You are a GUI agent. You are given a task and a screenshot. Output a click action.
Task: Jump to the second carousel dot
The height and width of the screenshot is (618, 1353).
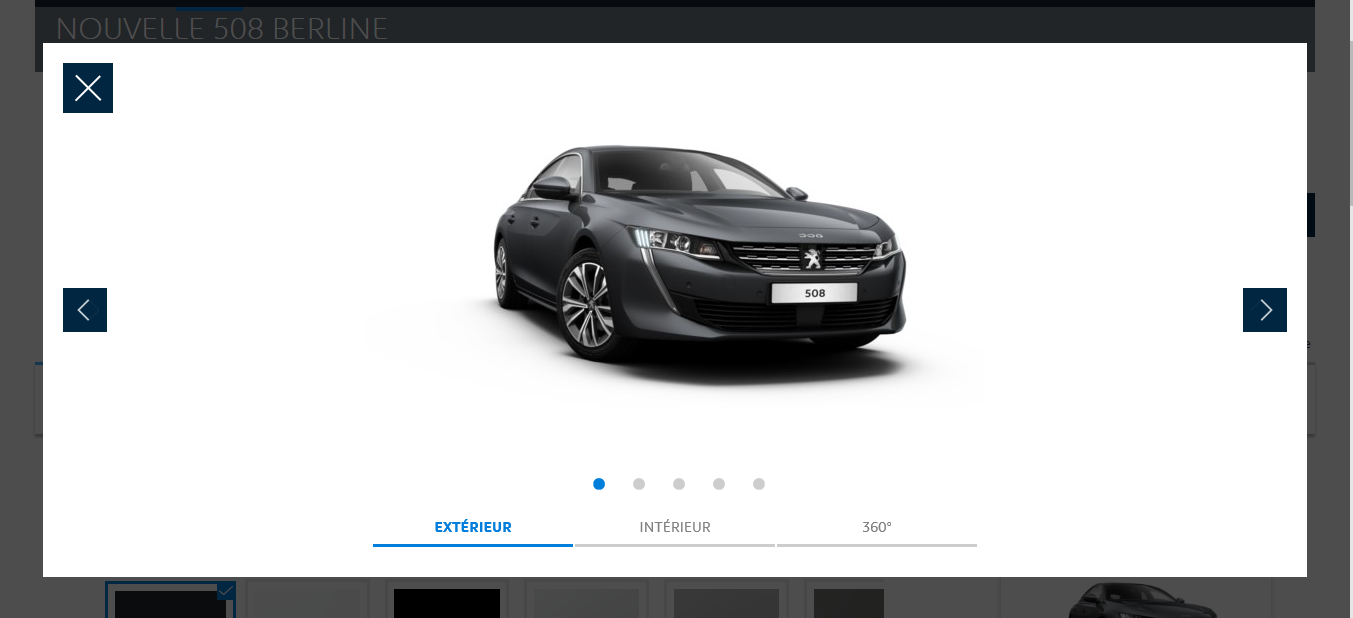coord(639,484)
